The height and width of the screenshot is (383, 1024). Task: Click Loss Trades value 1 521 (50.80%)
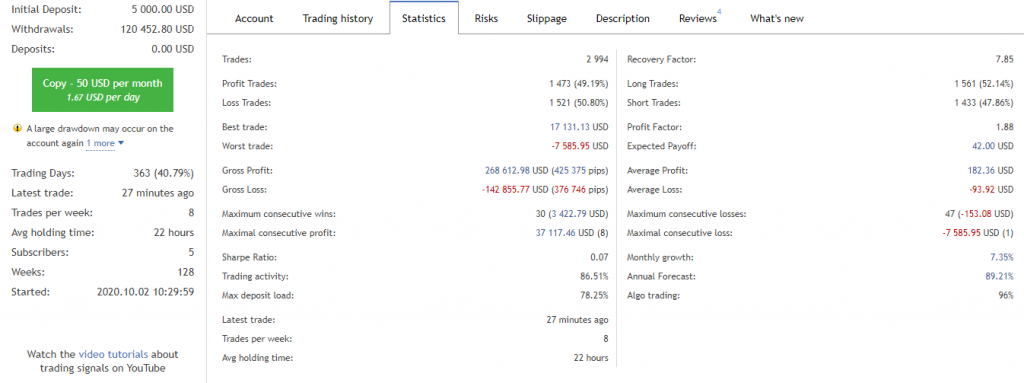coord(579,103)
